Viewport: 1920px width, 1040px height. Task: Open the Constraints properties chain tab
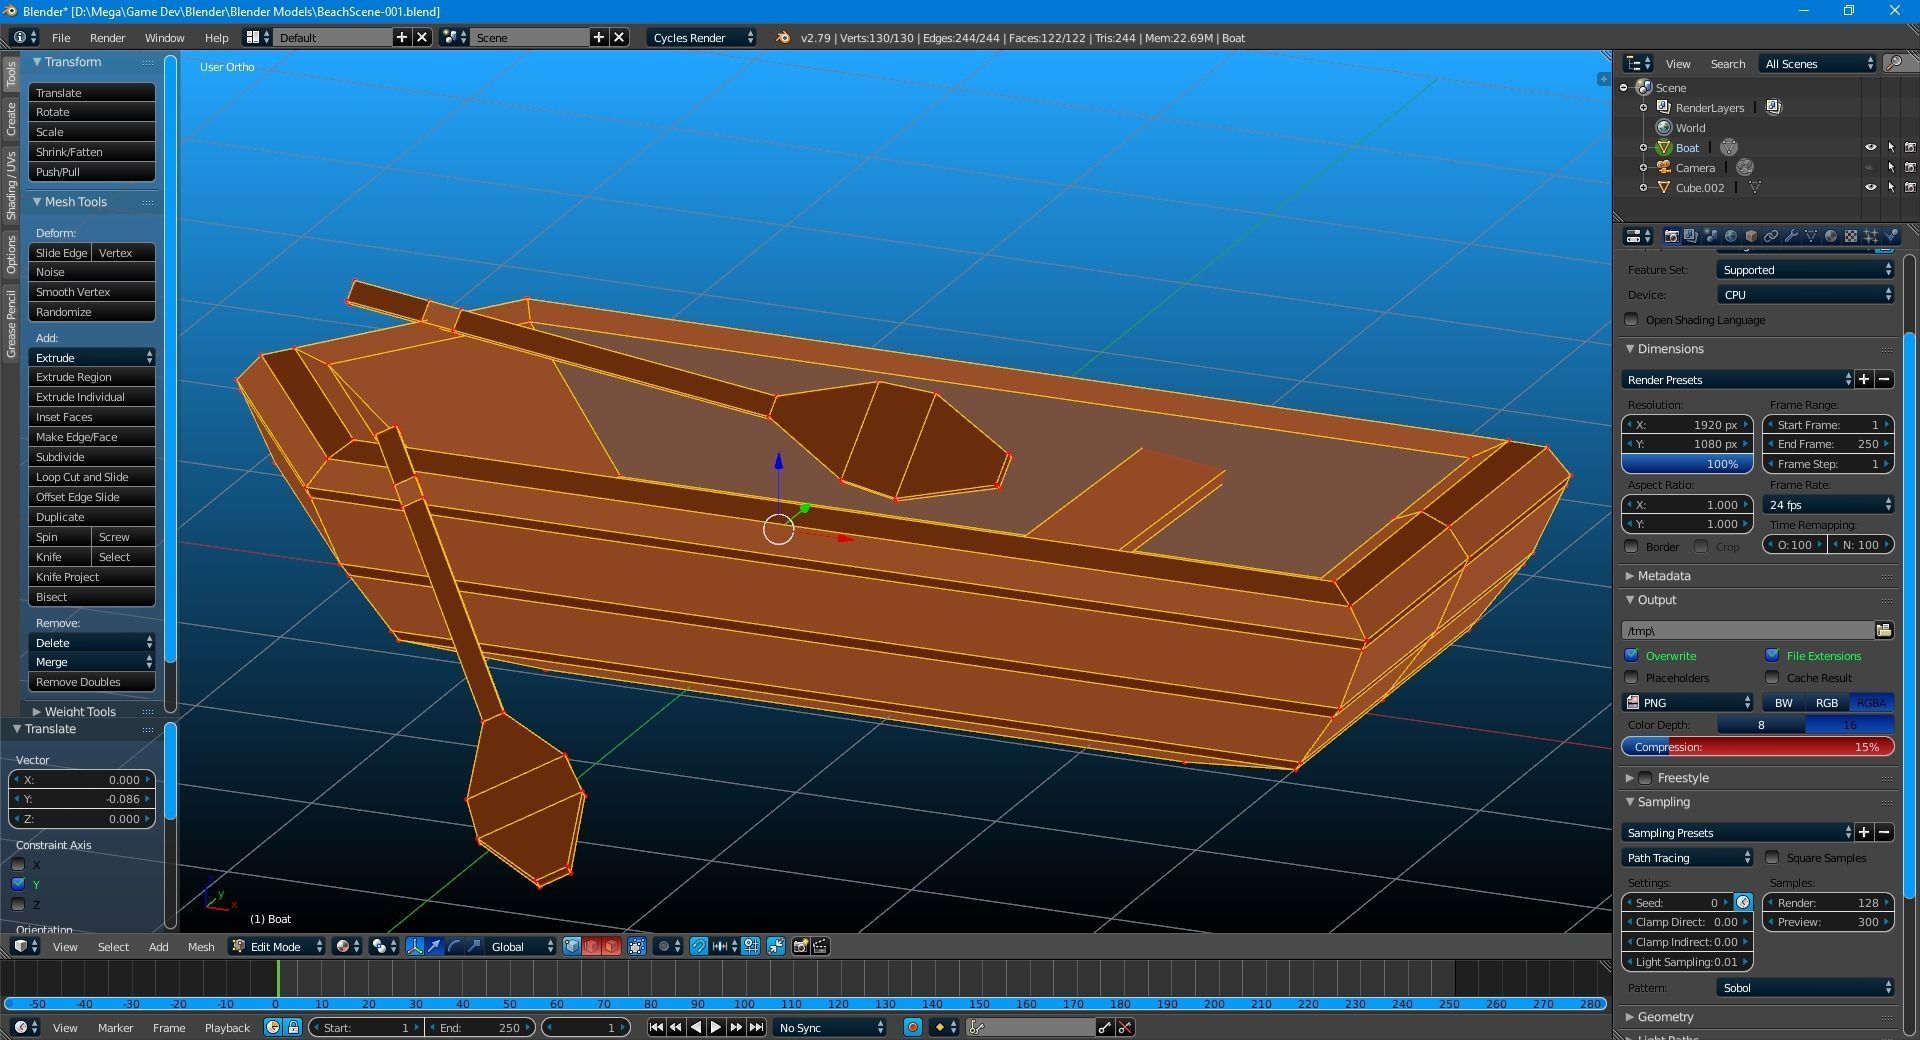1770,236
